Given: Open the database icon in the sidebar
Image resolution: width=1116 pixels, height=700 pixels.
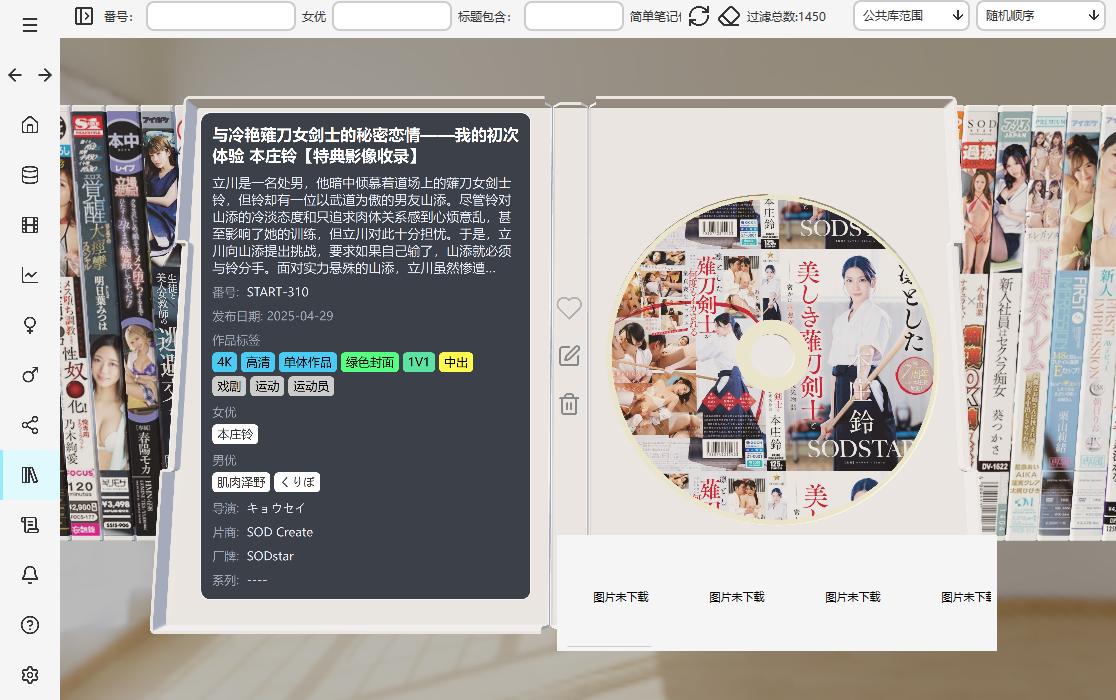Looking at the screenshot, I should click(x=30, y=175).
